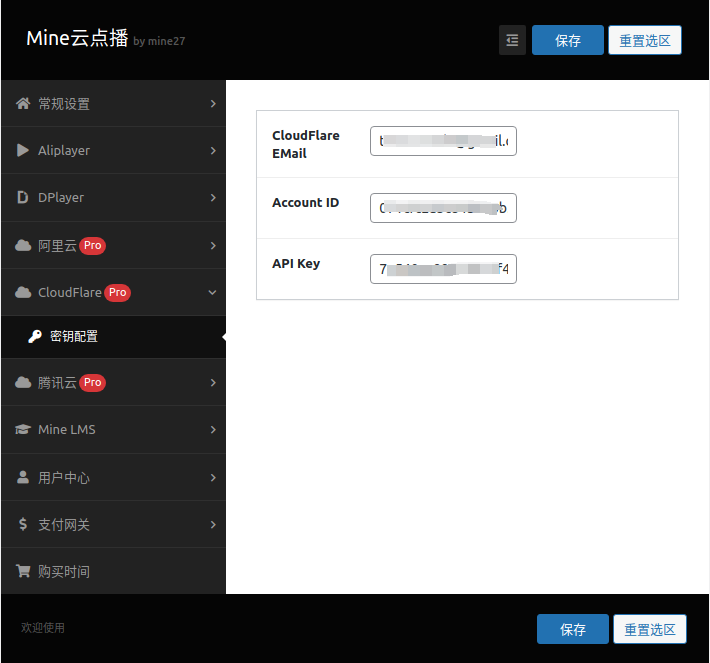Focus the API Key input field
Screen dimensions: 710x663
443,269
